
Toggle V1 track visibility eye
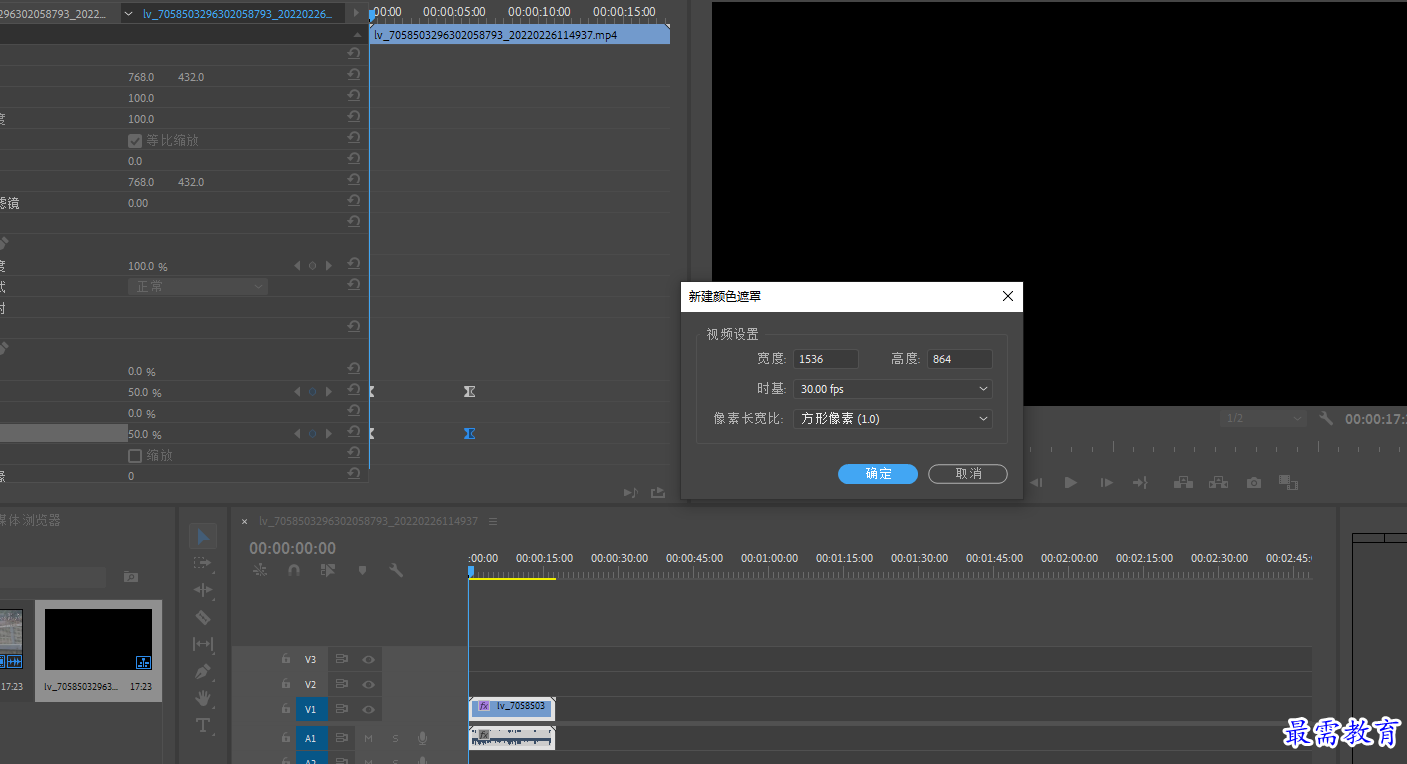[368, 709]
